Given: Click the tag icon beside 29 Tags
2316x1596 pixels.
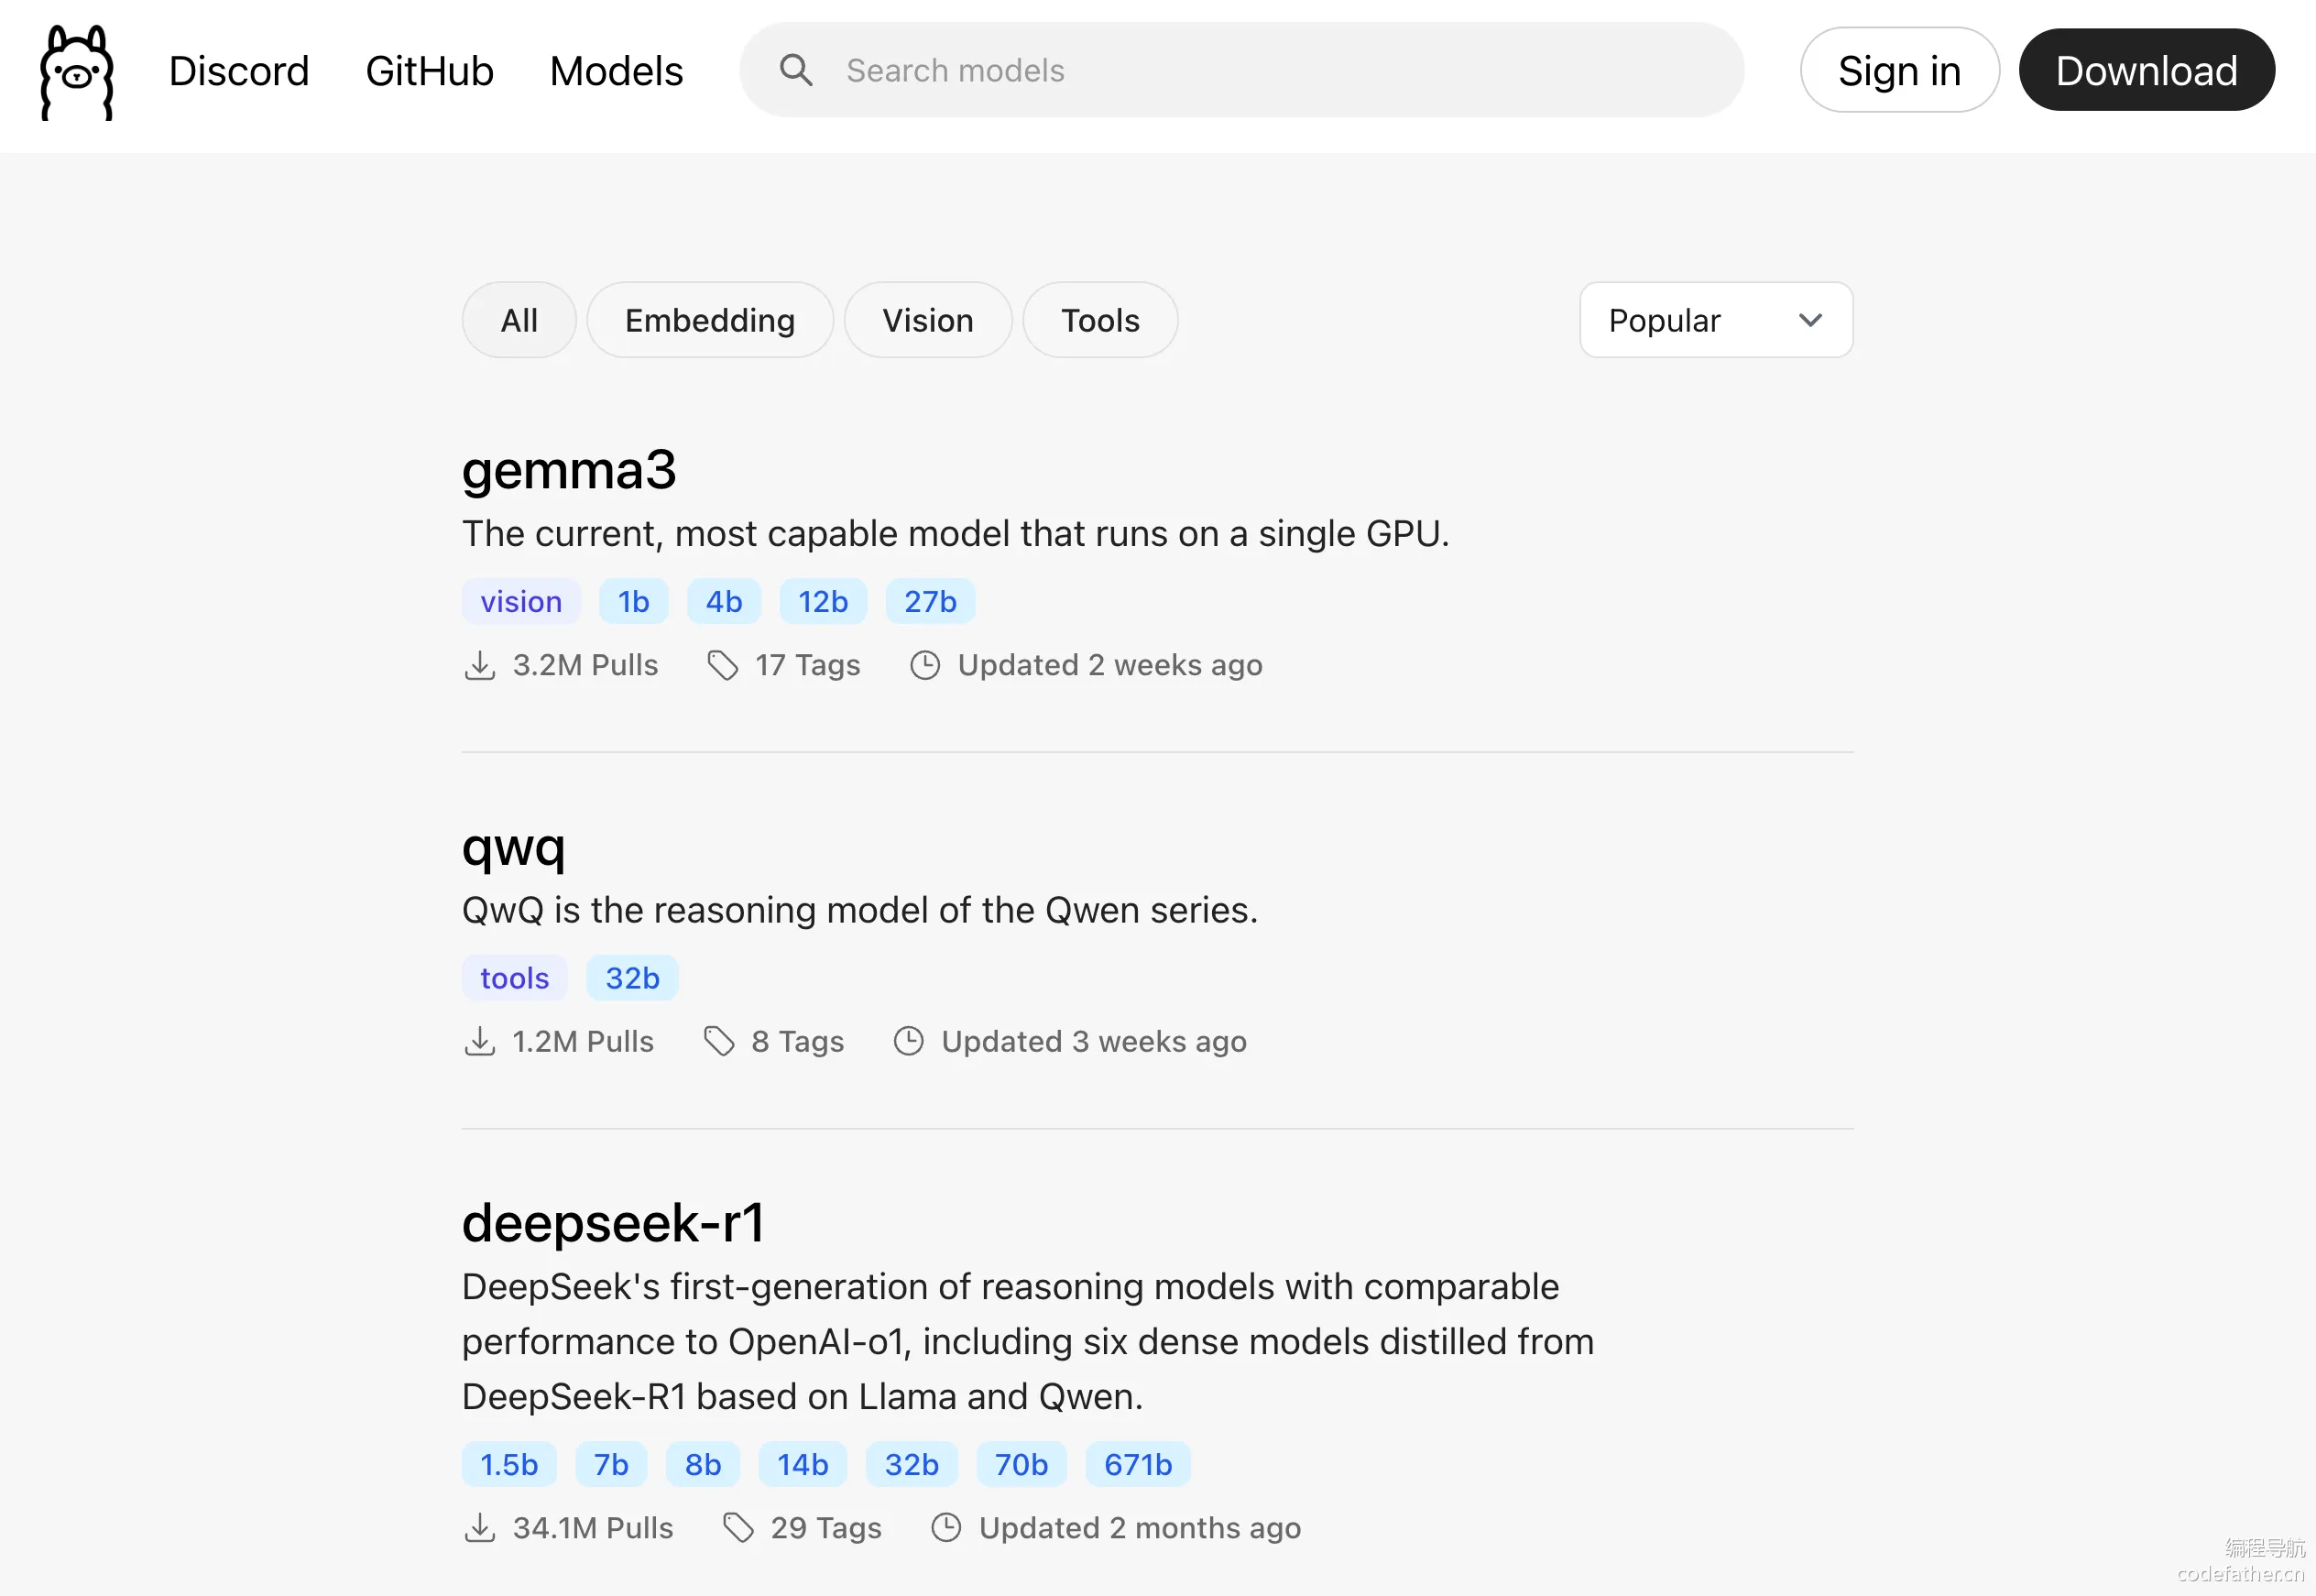Looking at the screenshot, I should tap(738, 1527).
